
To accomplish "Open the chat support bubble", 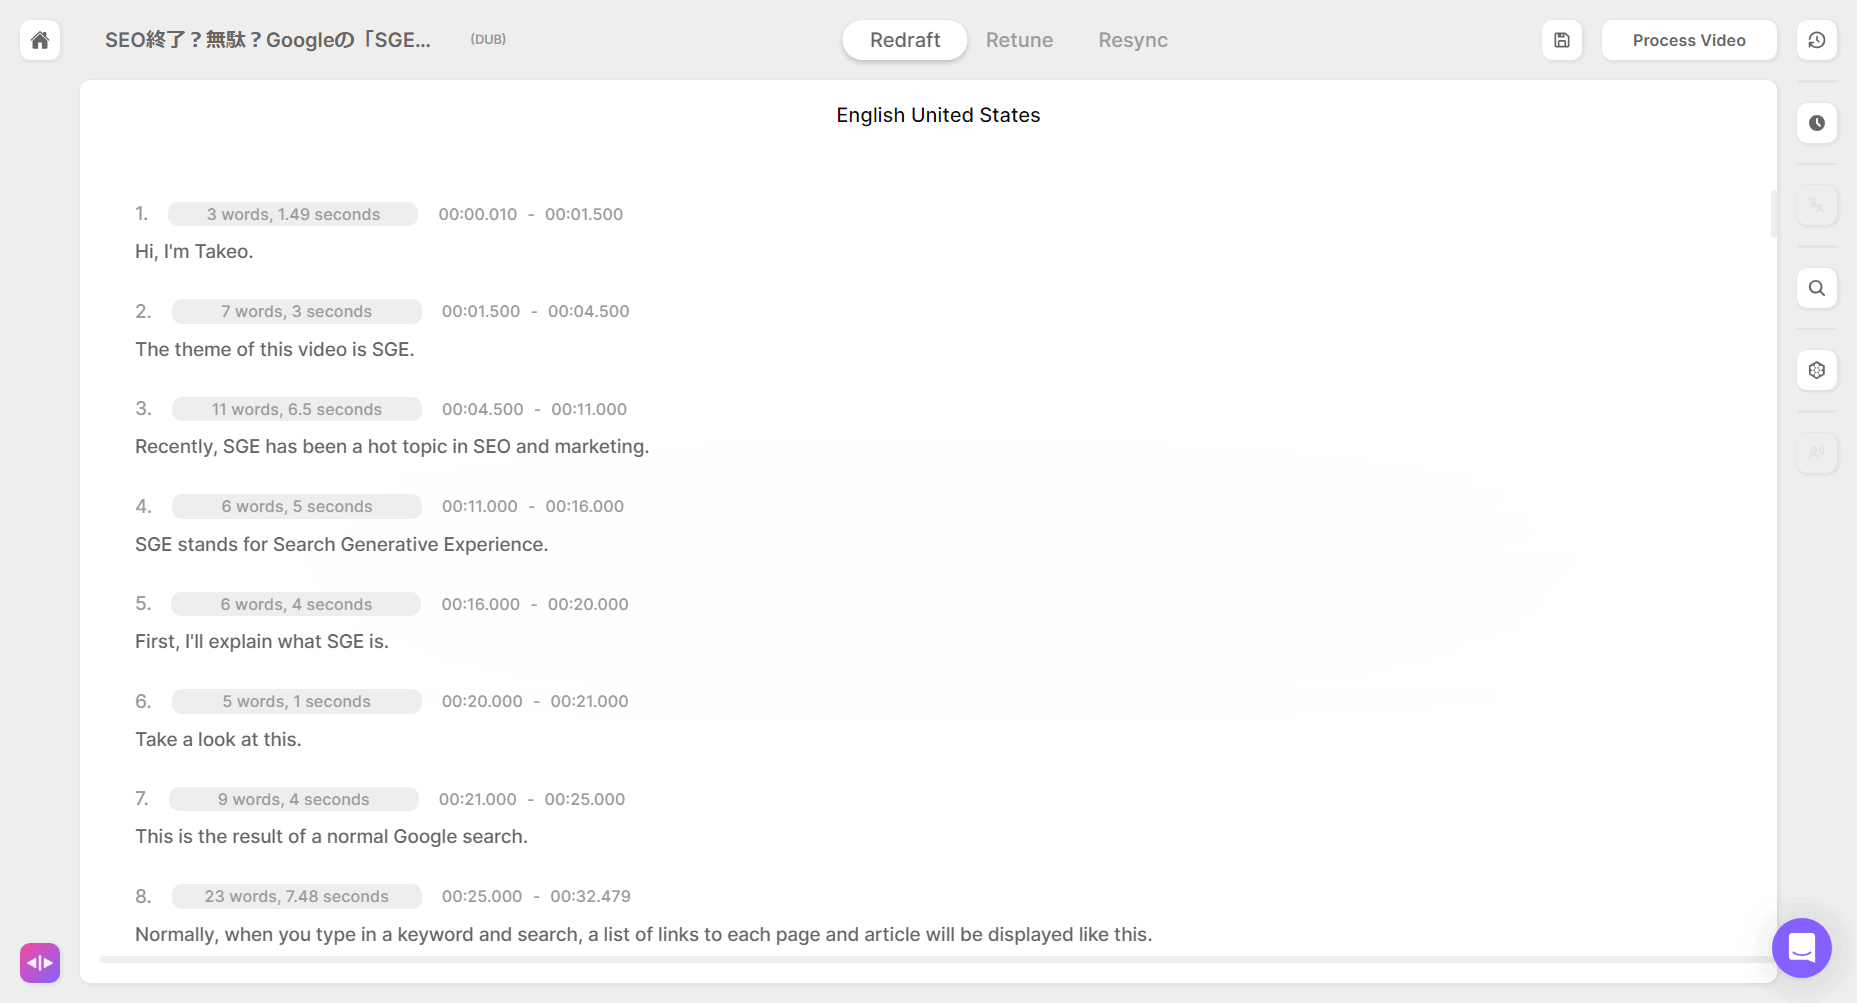I will pos(1802,948).
